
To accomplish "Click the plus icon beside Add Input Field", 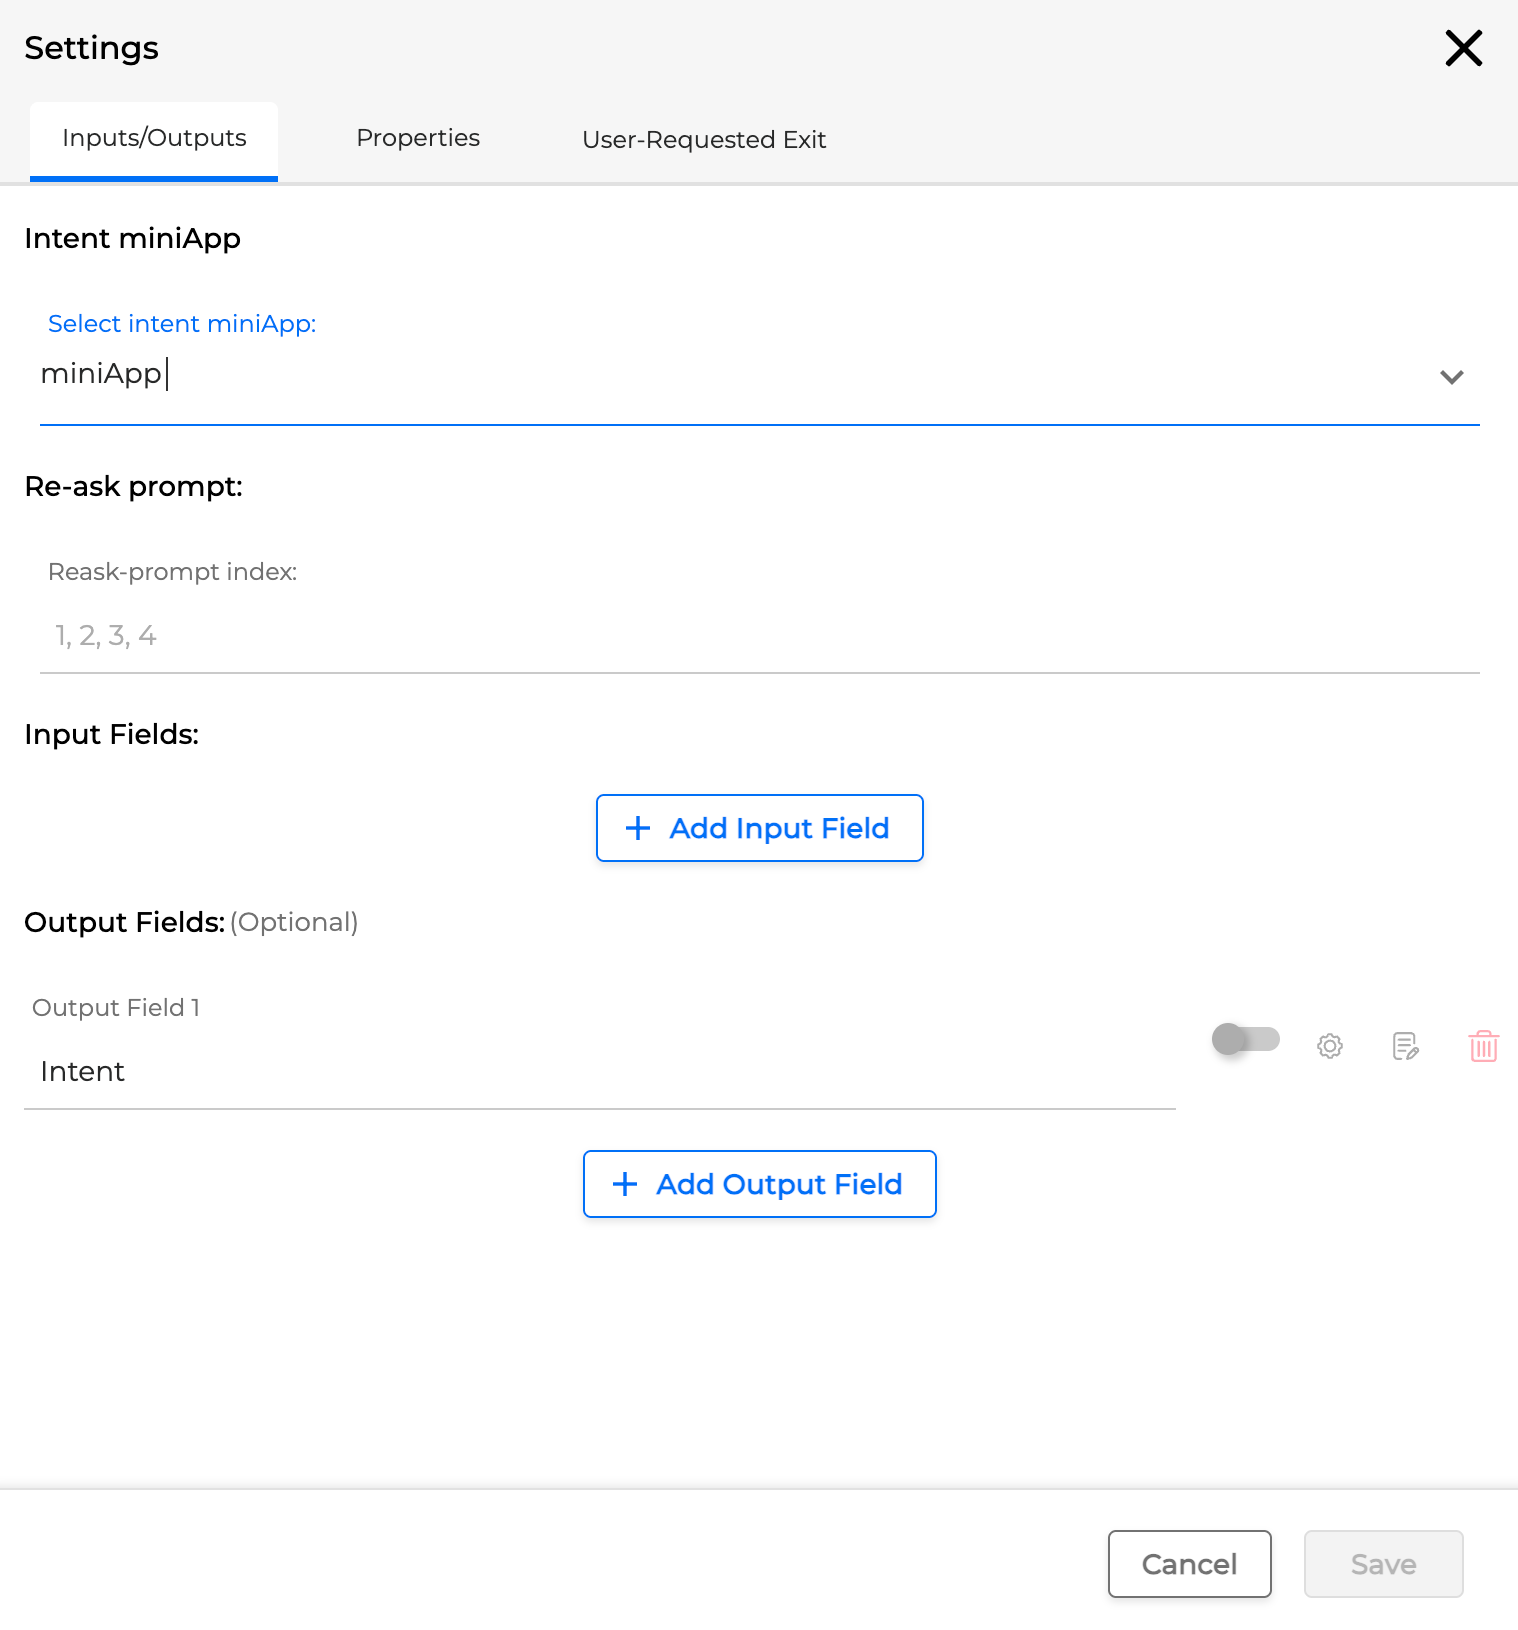I will (x=637, y=828).
